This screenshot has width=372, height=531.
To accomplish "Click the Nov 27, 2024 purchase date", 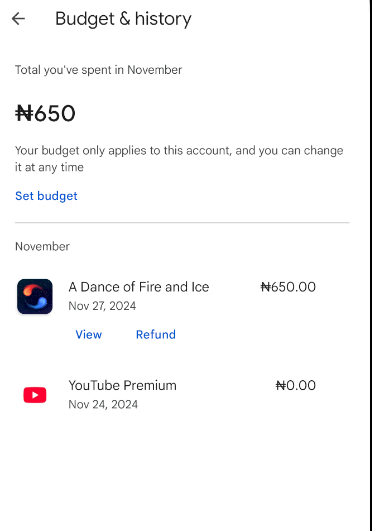I will pos(102,306).
